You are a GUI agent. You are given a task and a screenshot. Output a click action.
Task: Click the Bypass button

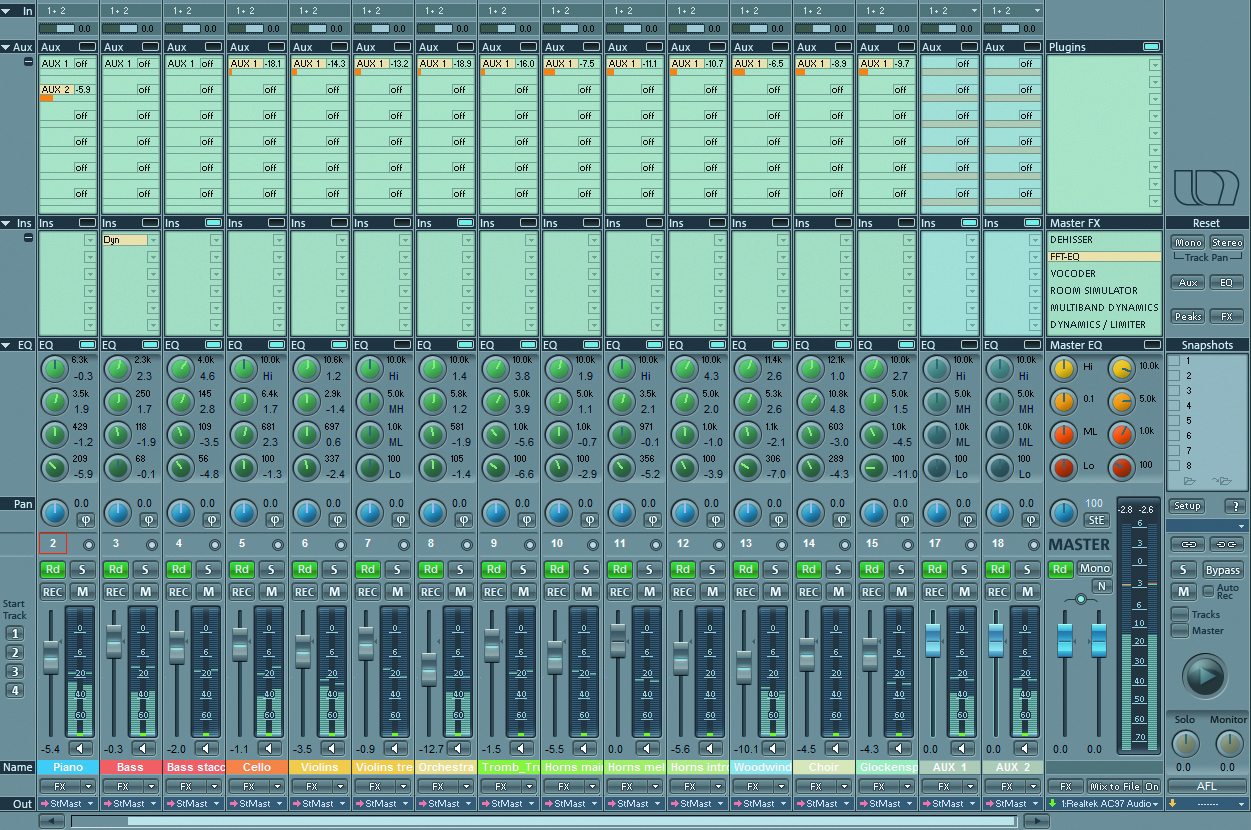[x=1222, y=570]
